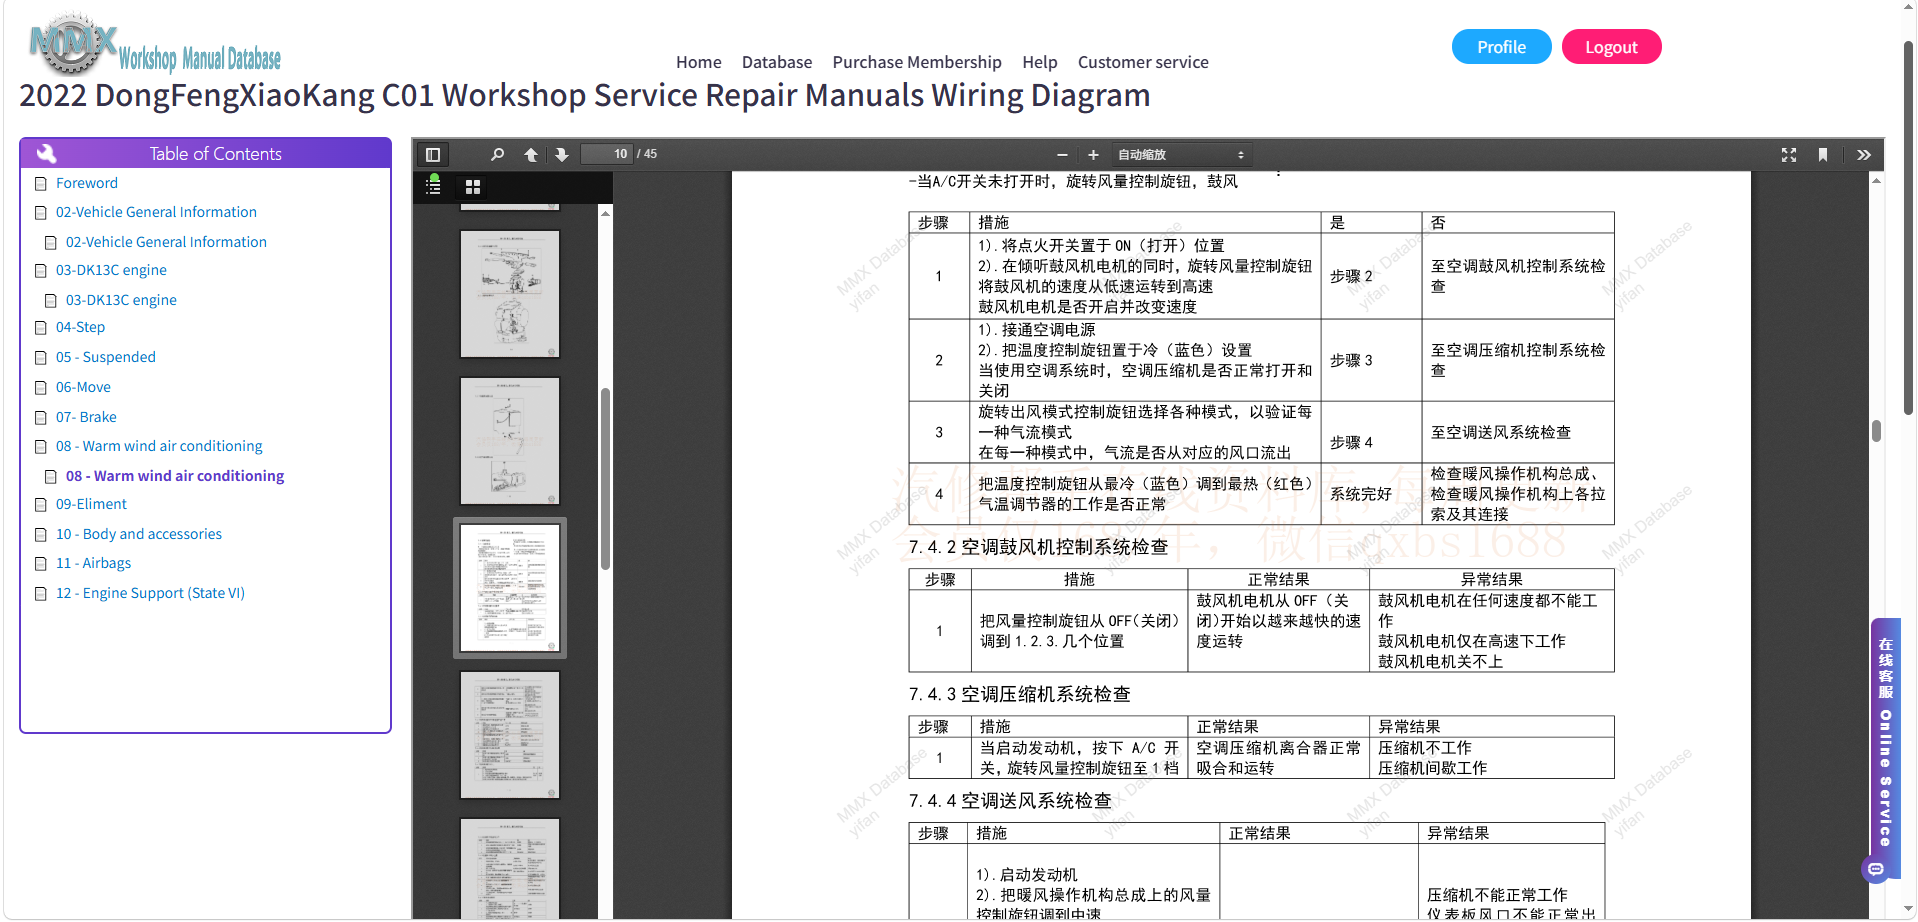
Task: Select the thumbnail just below the highlighted one
Action: 510,735
